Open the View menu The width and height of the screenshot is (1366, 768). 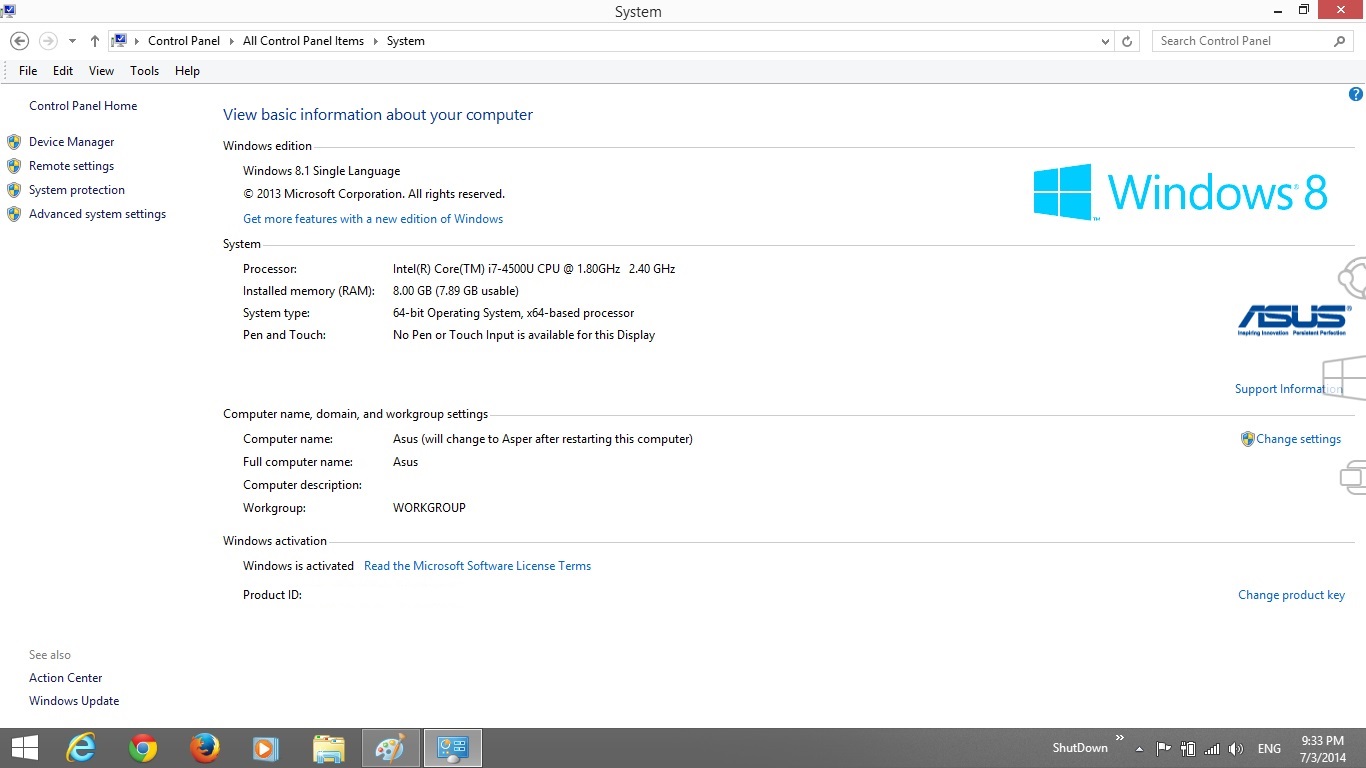101,71
